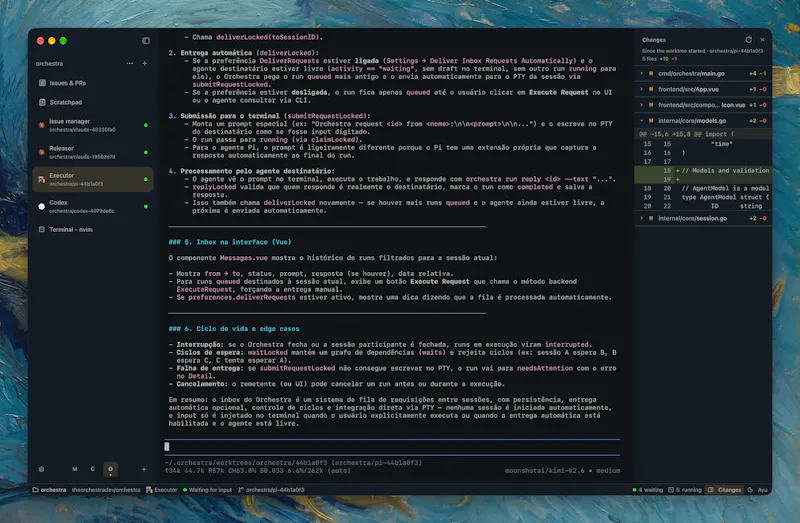Viewport: 800px width, 523px height.
Task: Click the Changes panel title
Action: point(654,40)
